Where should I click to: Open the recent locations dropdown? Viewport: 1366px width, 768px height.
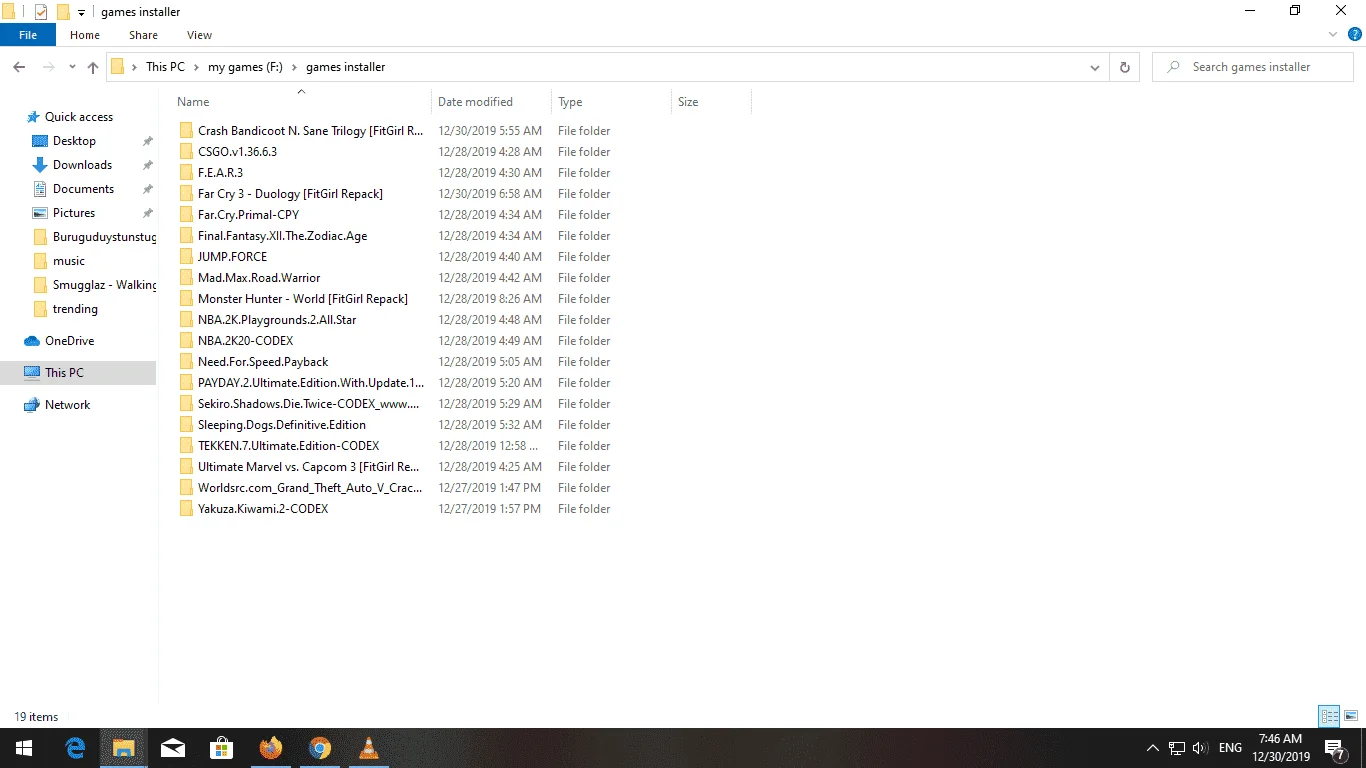pyautogui.click(x=72, y=67)
